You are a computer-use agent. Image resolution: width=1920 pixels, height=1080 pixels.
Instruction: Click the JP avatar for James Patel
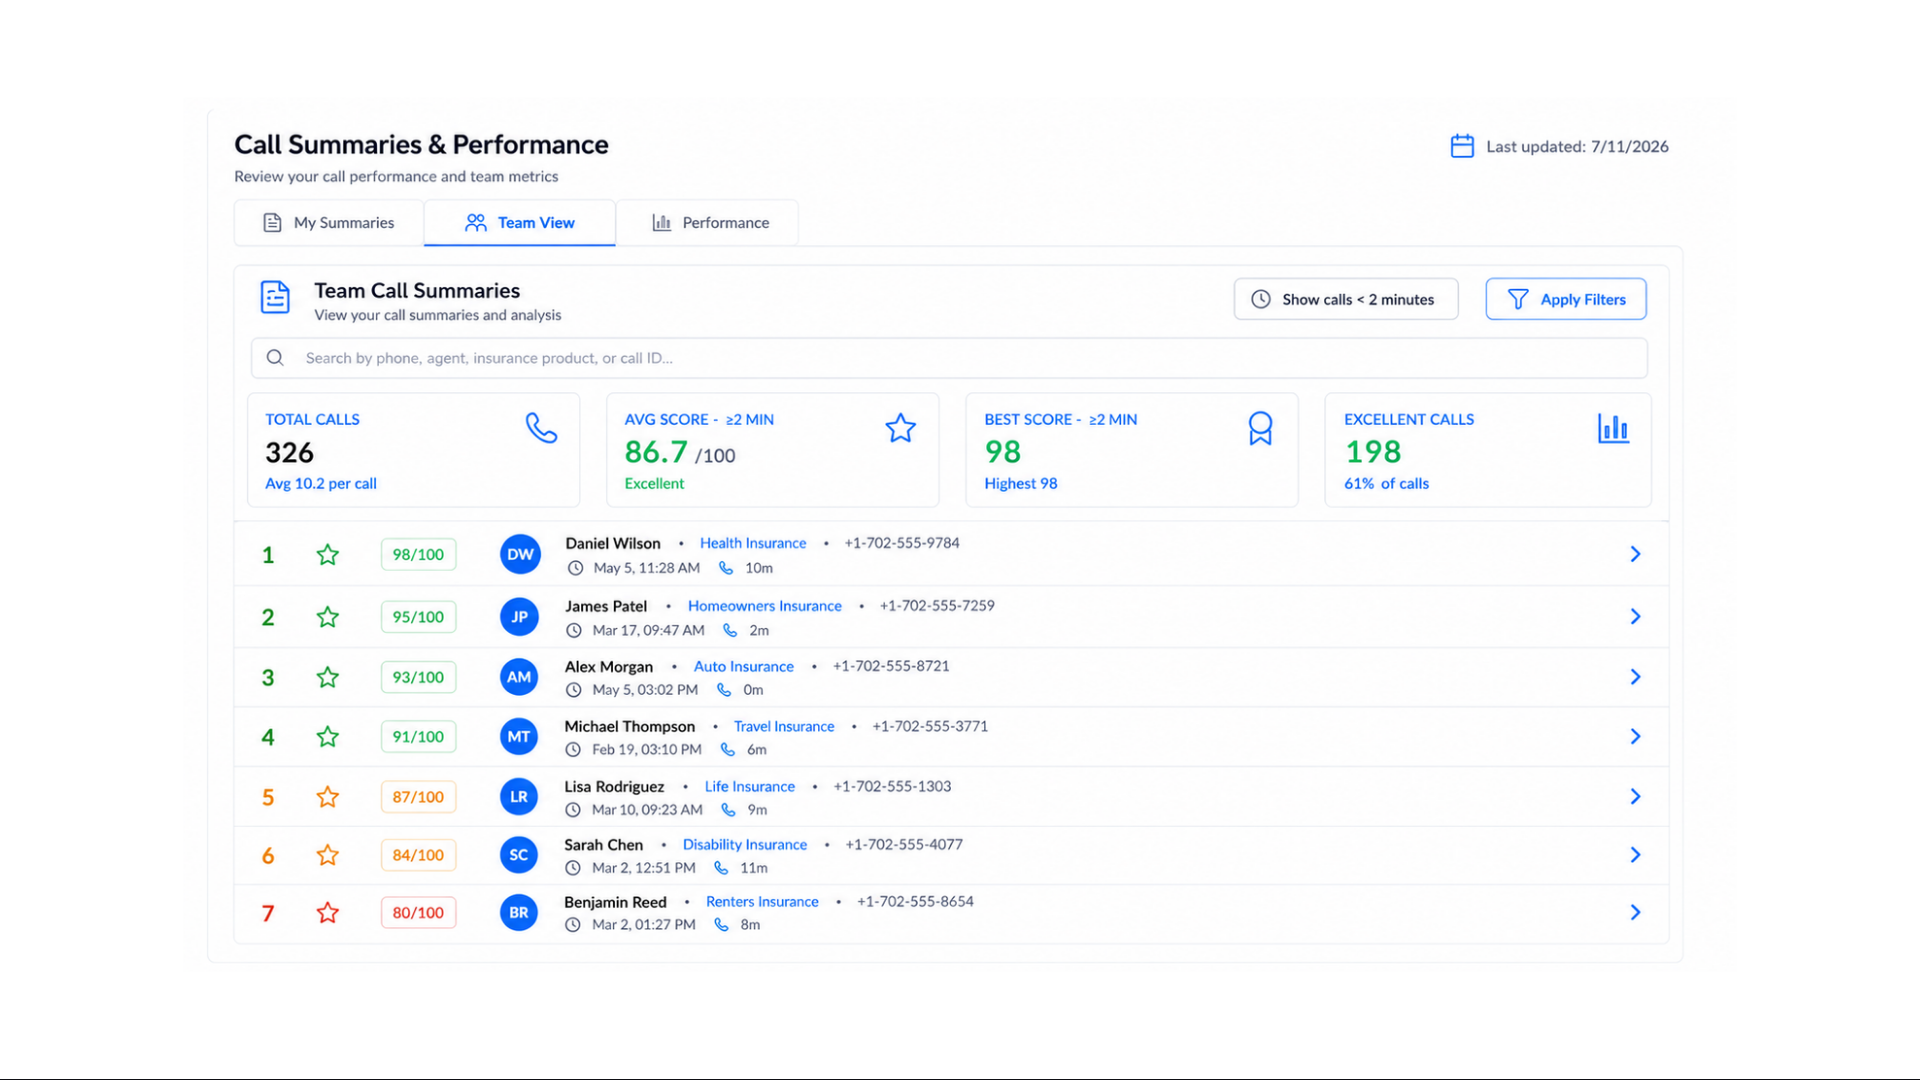(x=519, y=617)
